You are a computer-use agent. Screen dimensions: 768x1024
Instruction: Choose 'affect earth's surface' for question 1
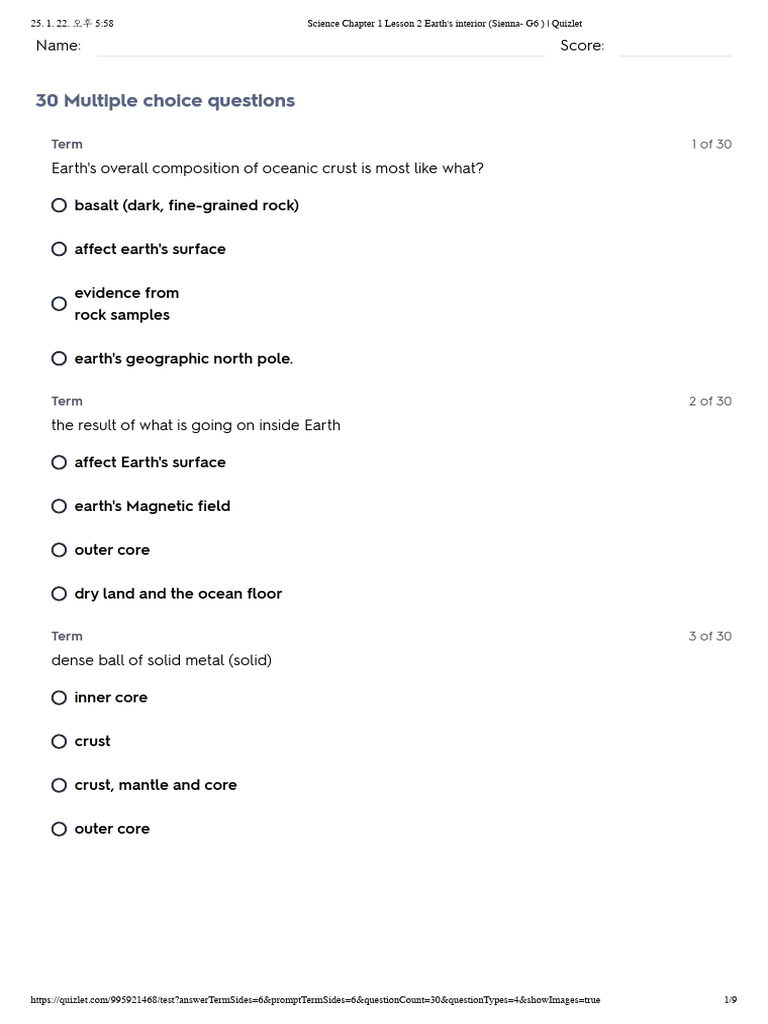coord(59,249)
